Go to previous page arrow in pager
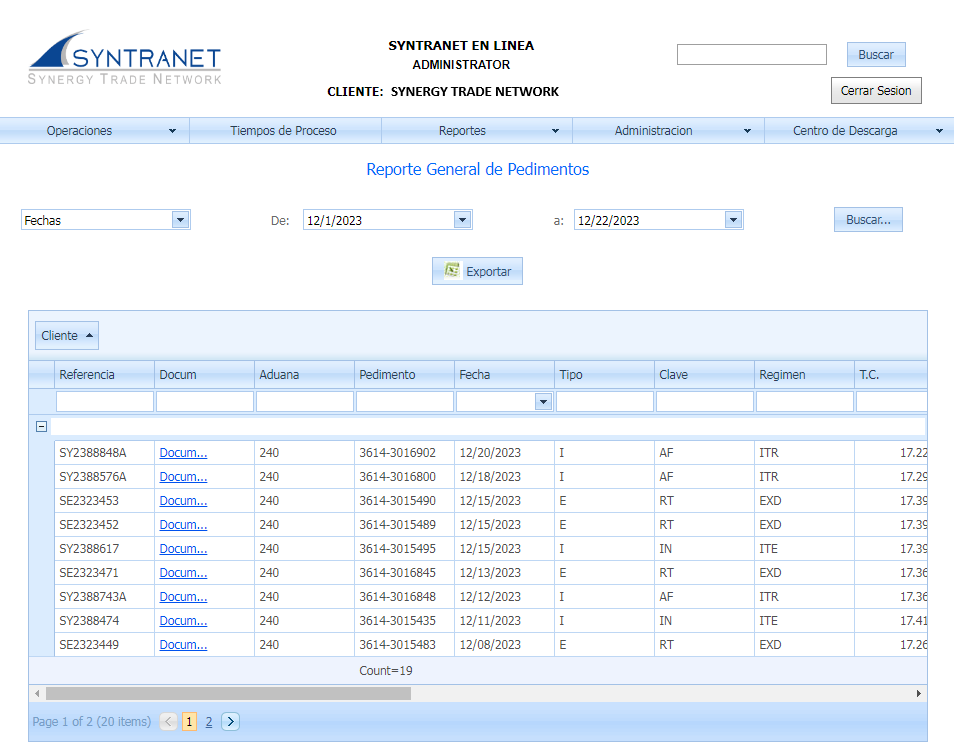 click(169, 721)
